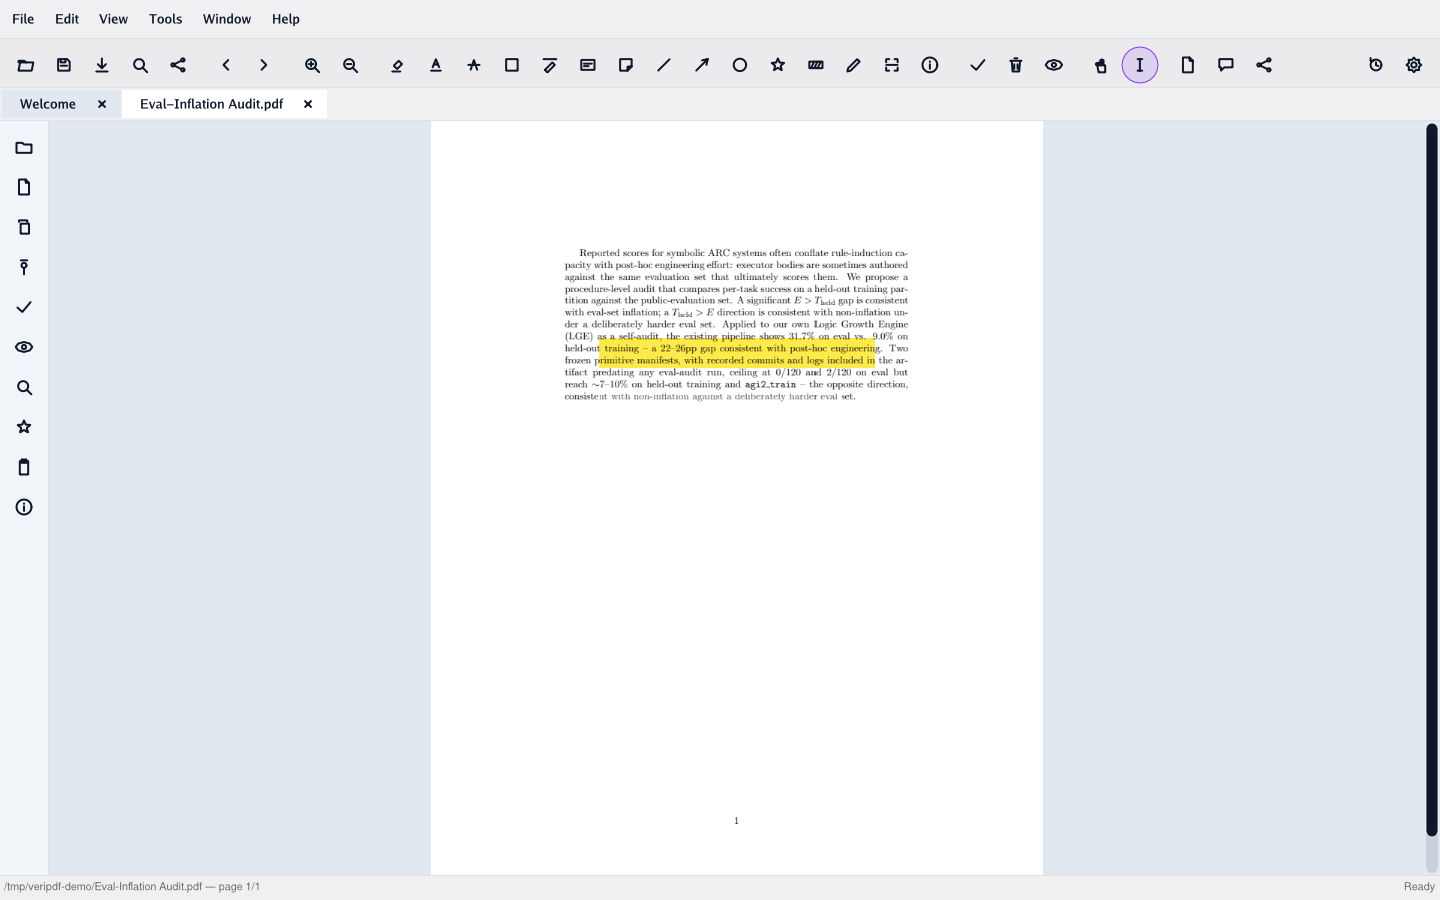Click the checkmark icon in top toolbar

pyautogui.click(x=978, y=65)
